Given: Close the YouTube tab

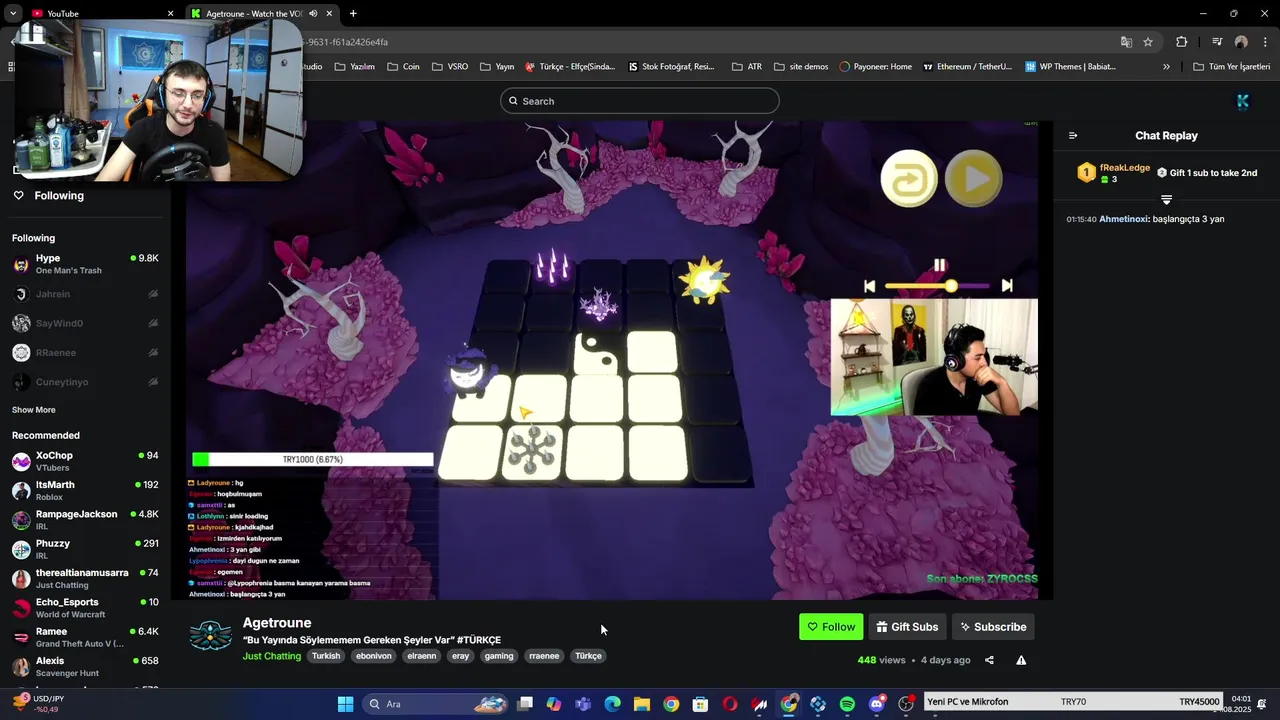Looking at the screenshot, I should tap(170, 13).
